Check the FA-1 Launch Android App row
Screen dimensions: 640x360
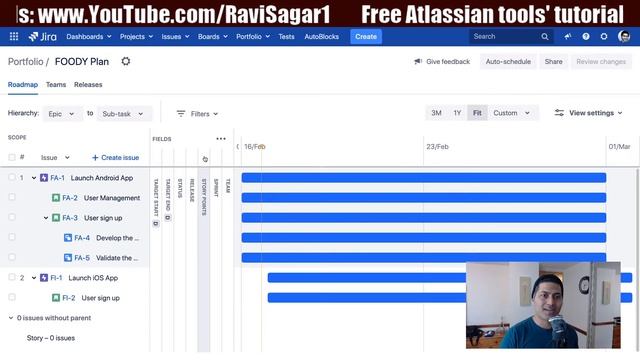[12, 177]
